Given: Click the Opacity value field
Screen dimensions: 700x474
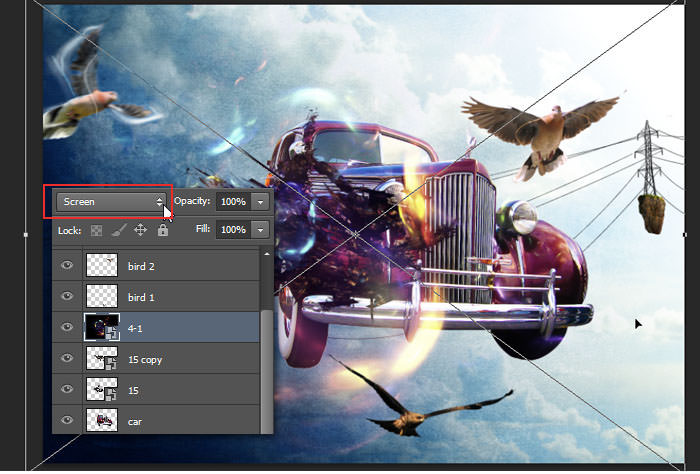Looking at the screenshot, I should 233,202.
